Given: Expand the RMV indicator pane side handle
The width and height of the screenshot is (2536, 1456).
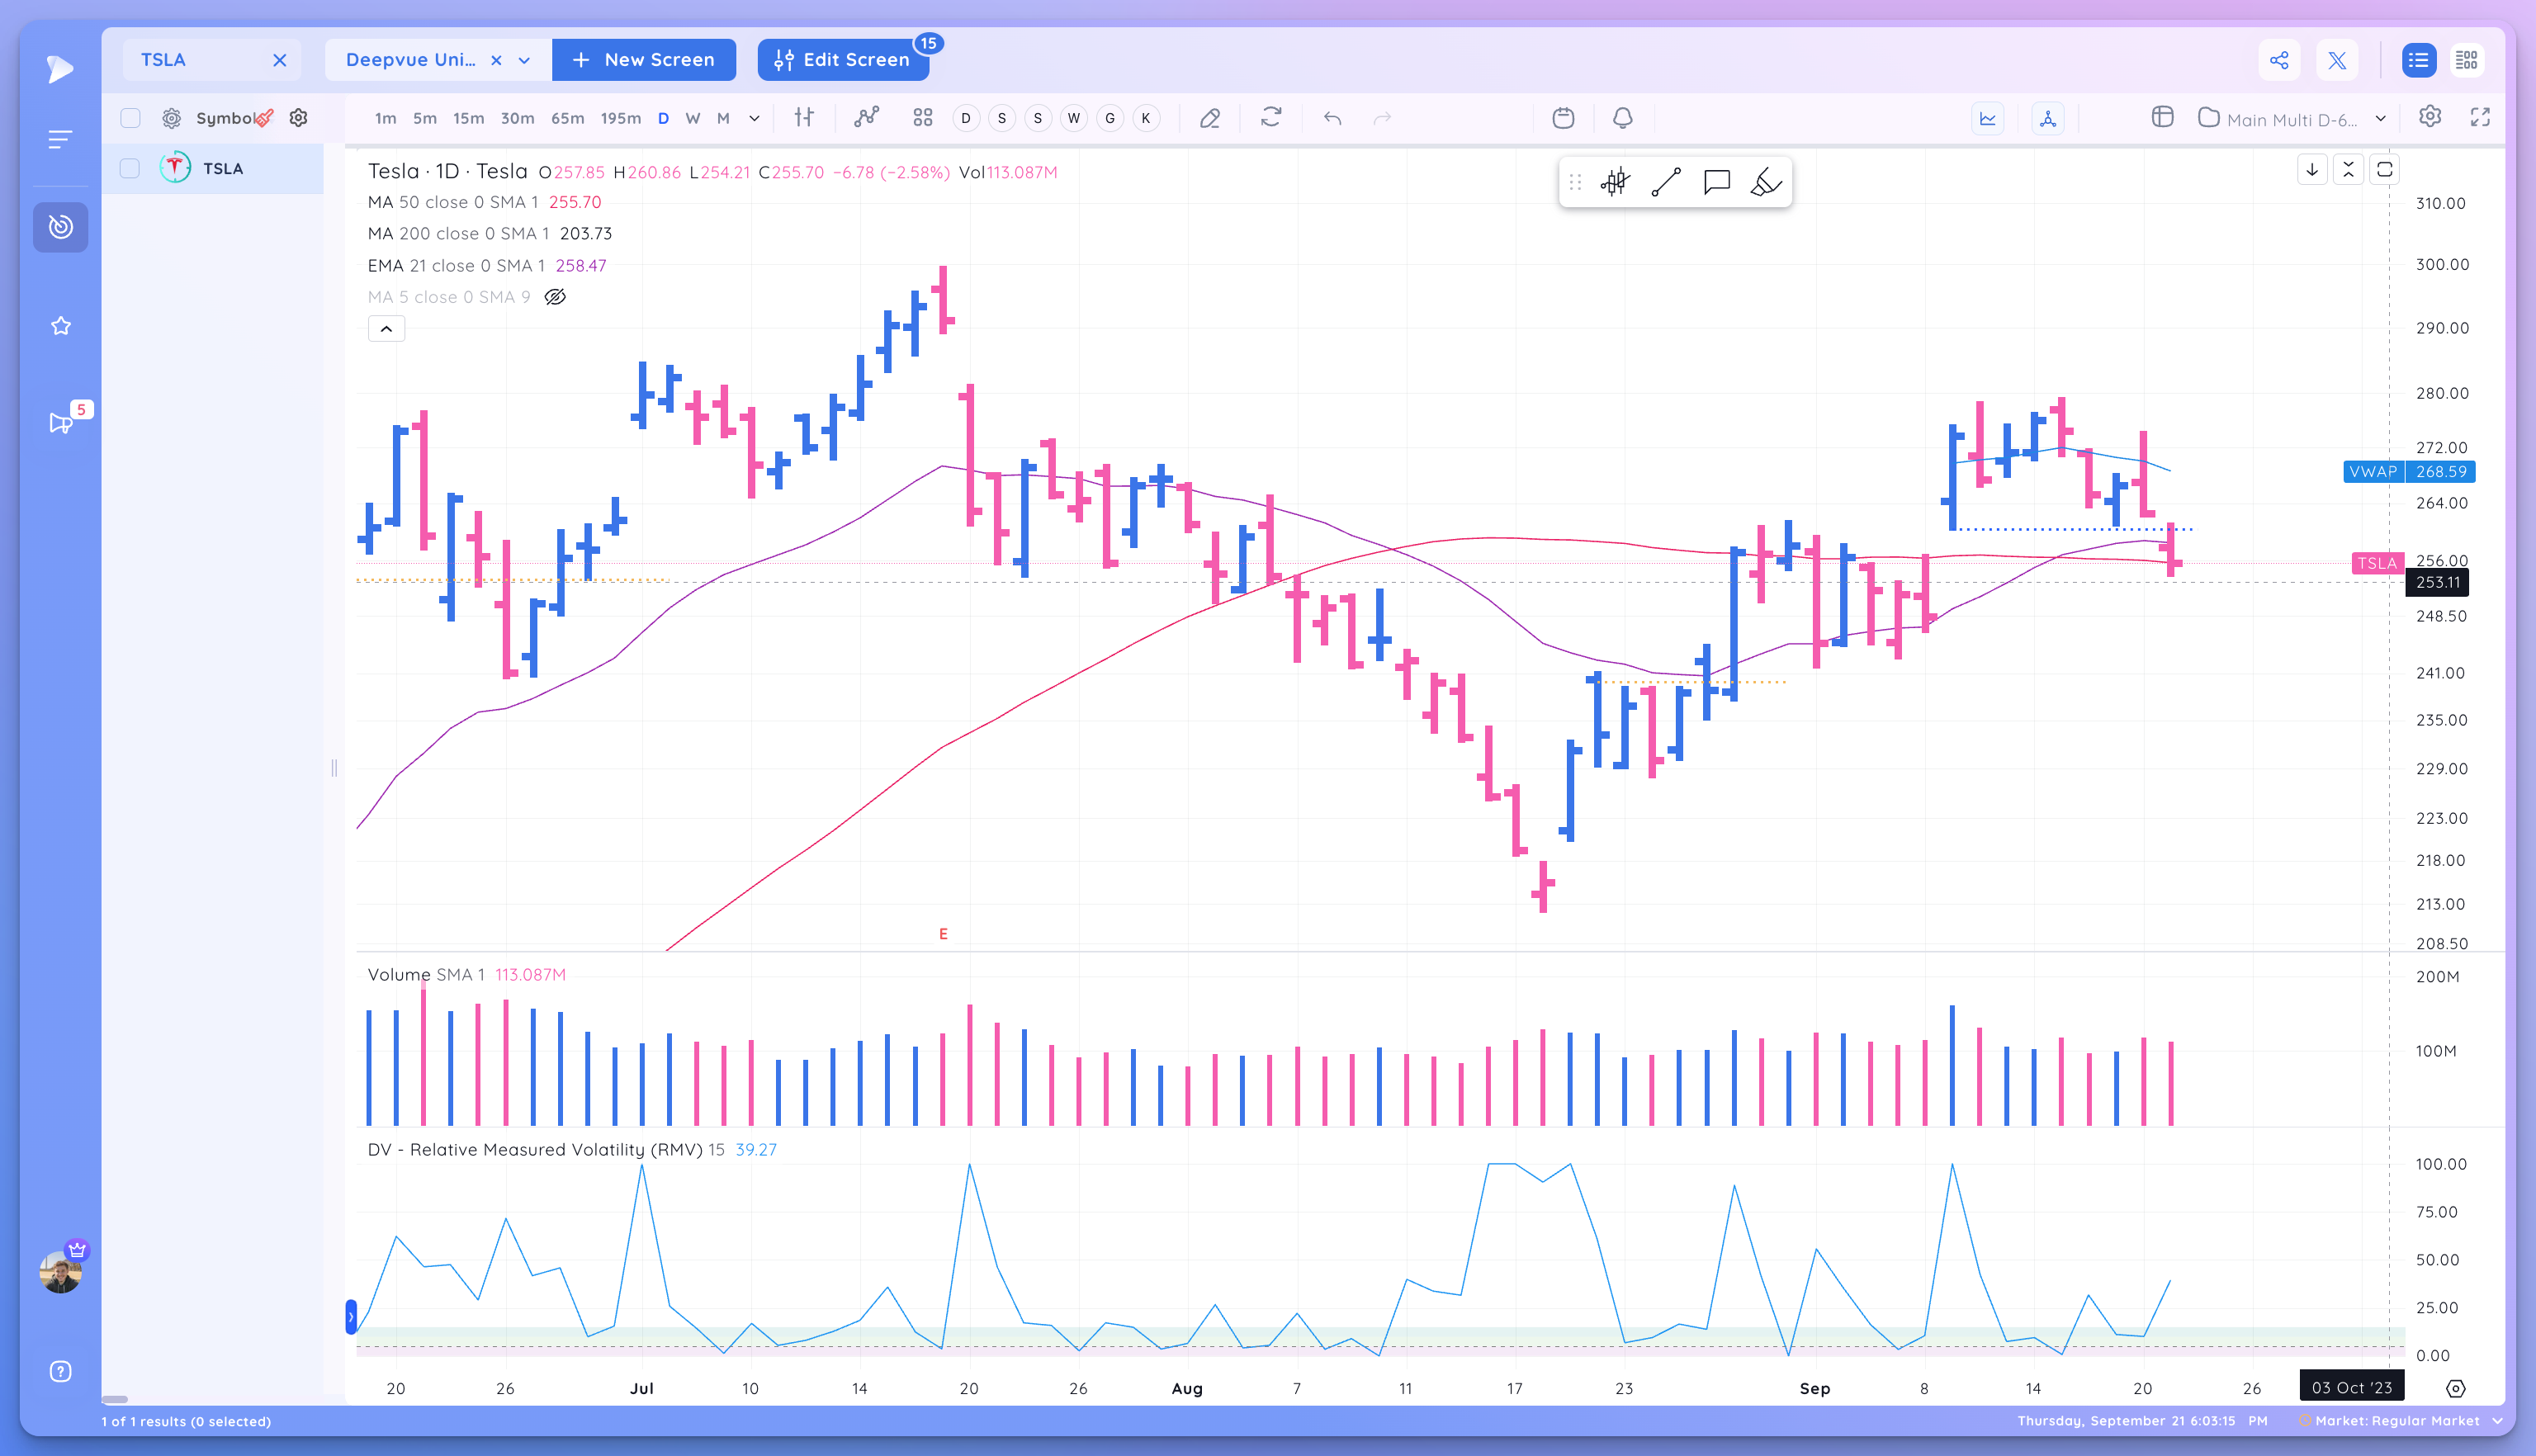Looking at the screenshot, I should pos(351,1316).
